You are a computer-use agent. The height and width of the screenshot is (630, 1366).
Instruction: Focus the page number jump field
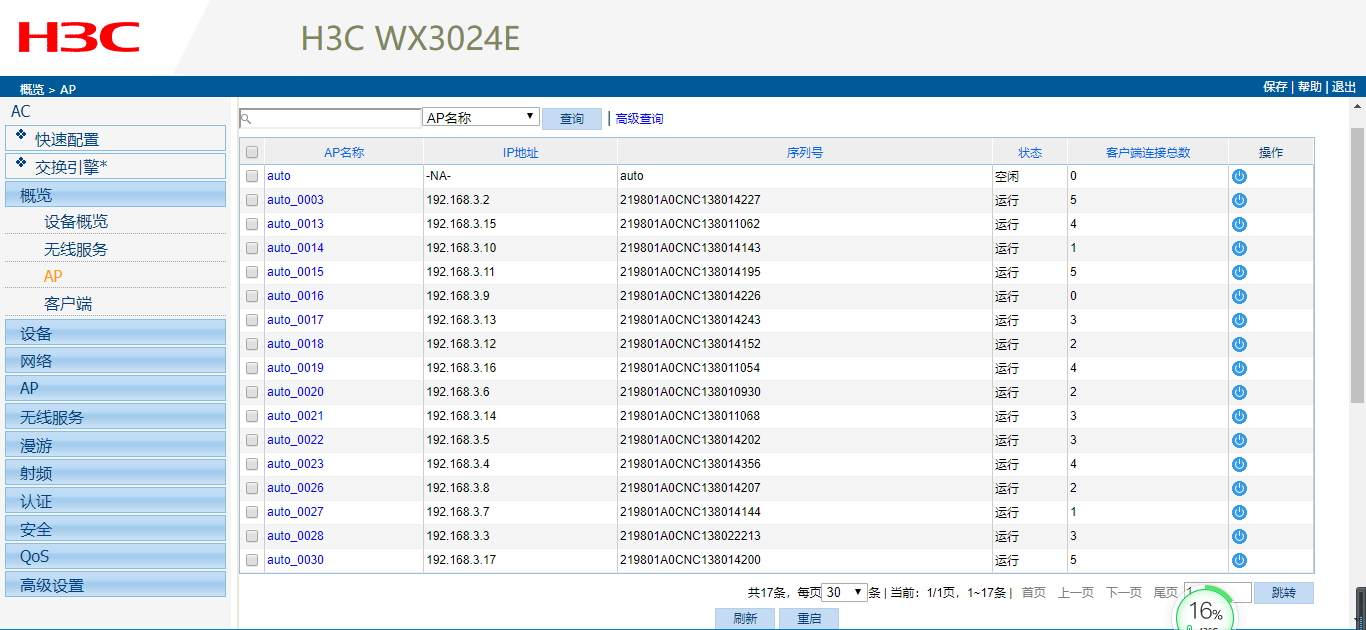1217,592
